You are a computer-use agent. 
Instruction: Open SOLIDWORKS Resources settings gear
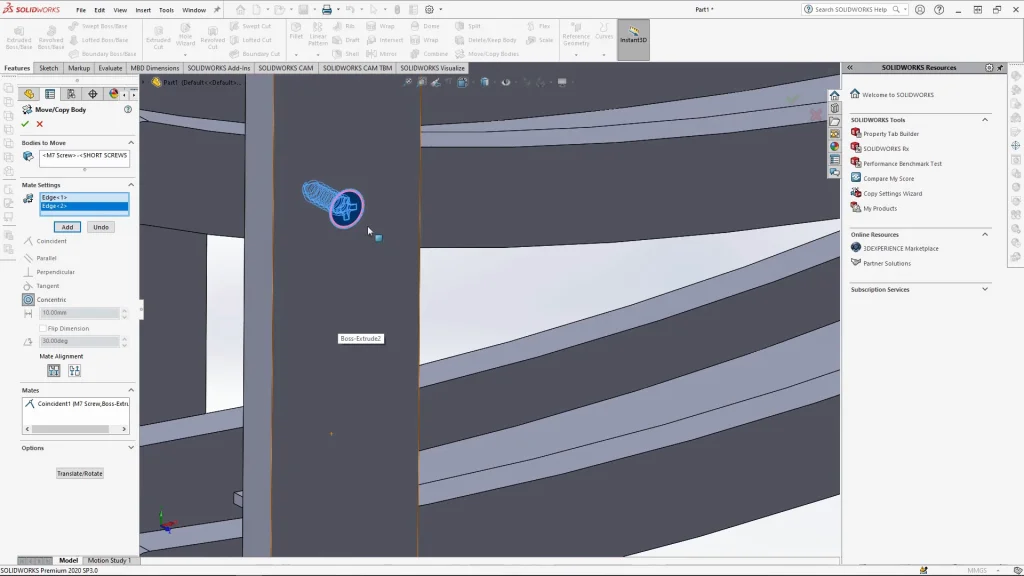pyautogui.click(x=989, y=68)
